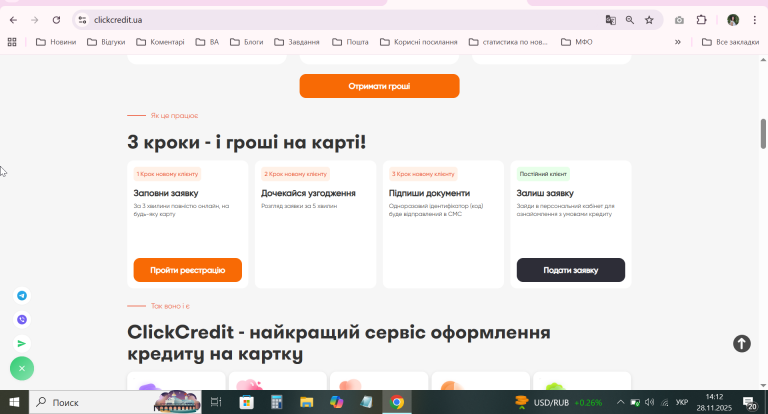Open the Google Translate page icon
This screenshot has height=414, width=768.
[x=610, y=20]
